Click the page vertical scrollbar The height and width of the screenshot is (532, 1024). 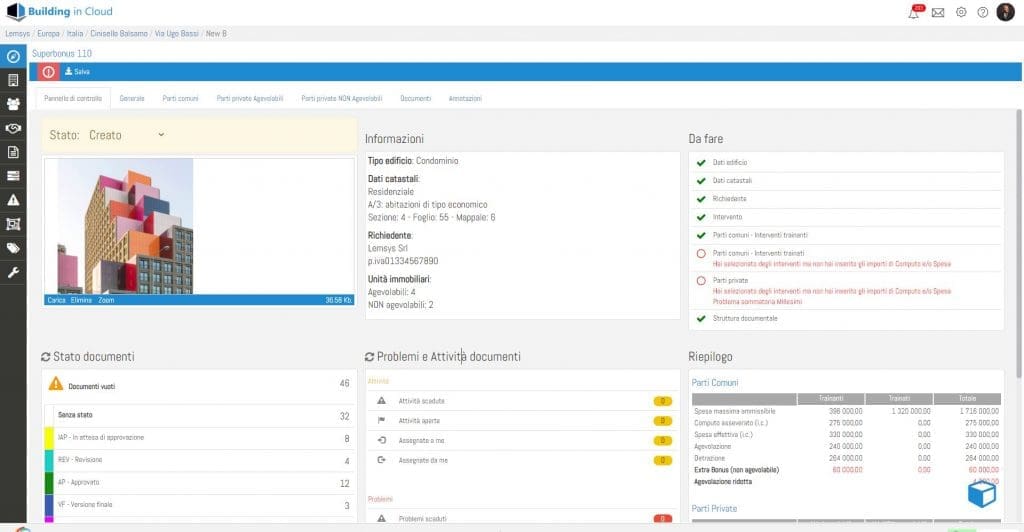1019,243
